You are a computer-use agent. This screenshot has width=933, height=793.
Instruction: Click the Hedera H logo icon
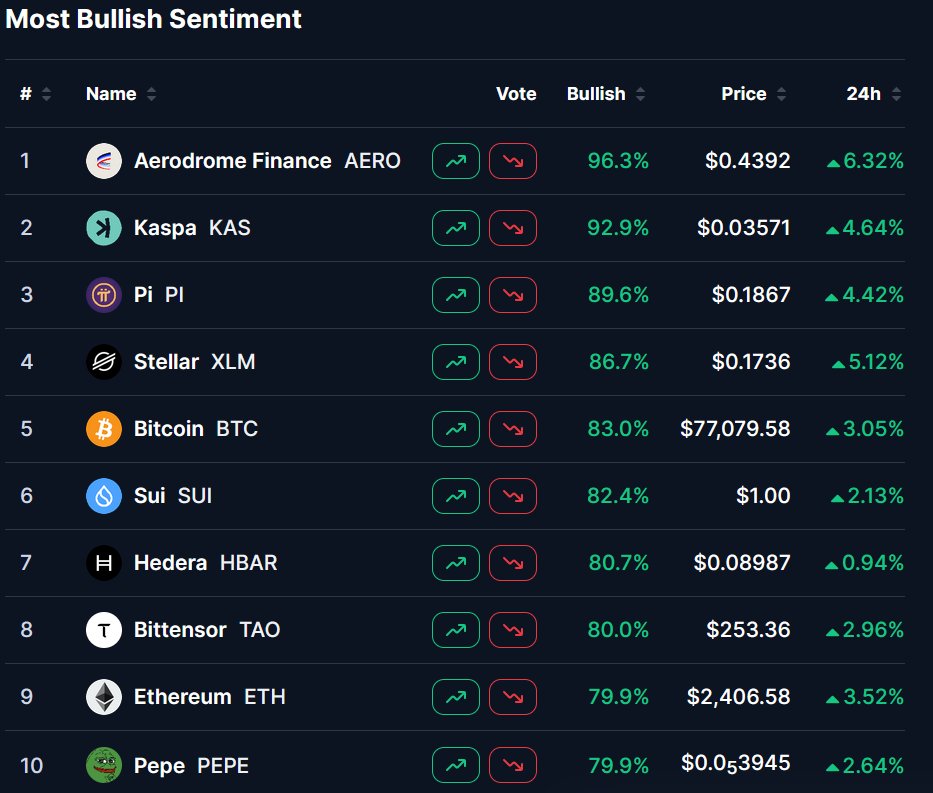coord(104,563)
